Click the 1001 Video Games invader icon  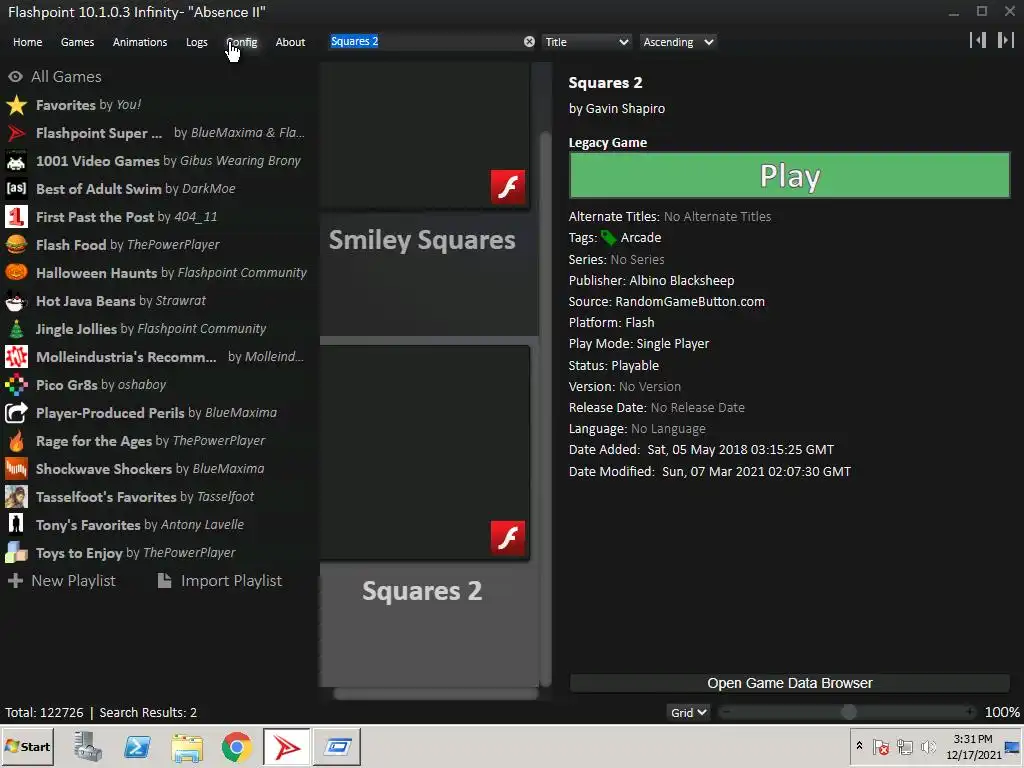point(16,161)
